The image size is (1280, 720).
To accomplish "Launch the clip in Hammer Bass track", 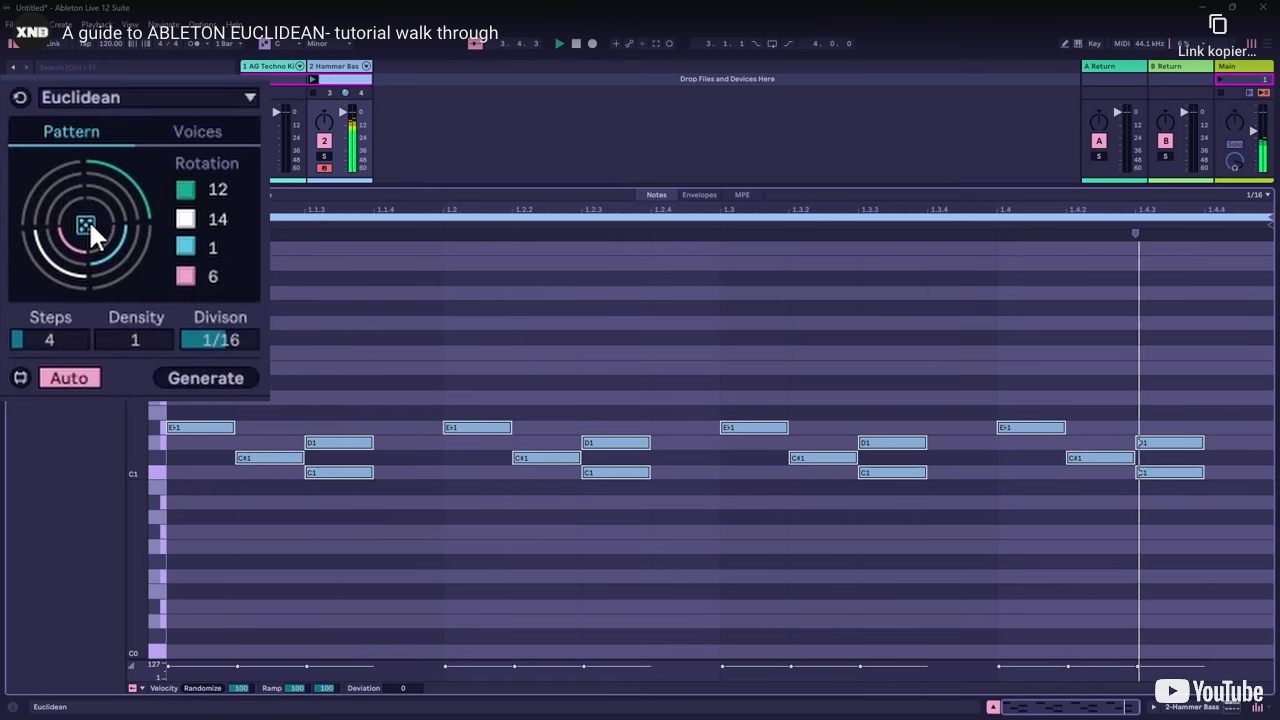I will (313, 79).
